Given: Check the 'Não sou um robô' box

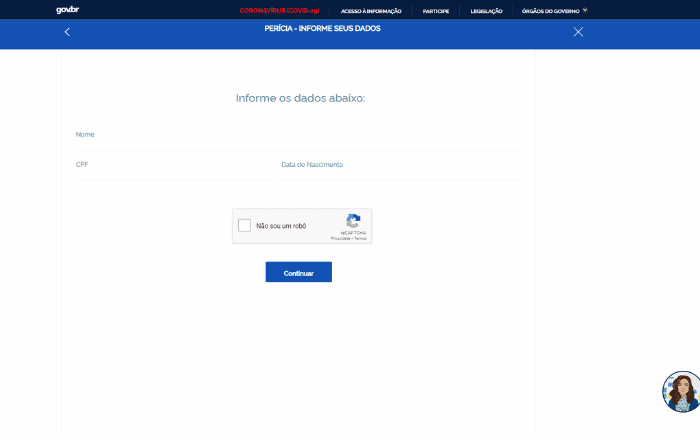Looking at the screenshot, I should coord(244,226).
